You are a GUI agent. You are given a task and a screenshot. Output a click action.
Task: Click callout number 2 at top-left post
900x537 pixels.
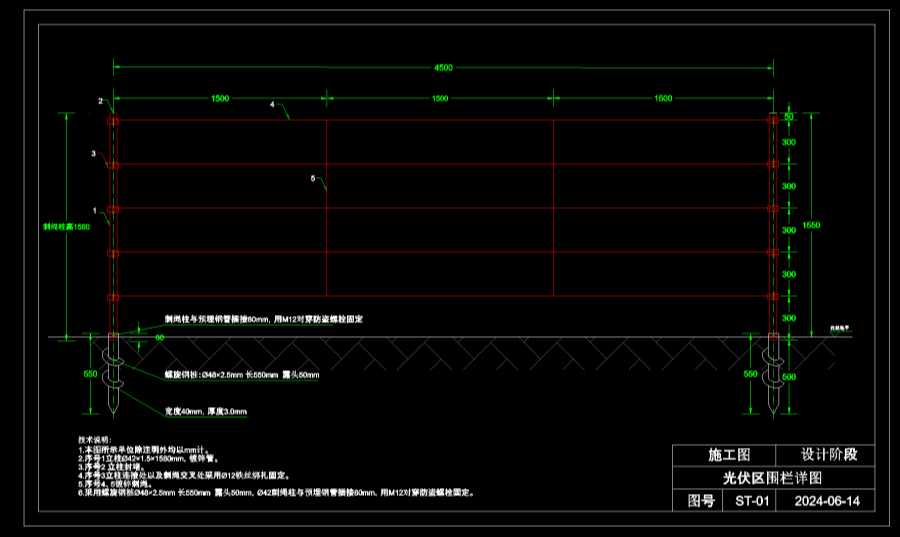pyautogui.click(x=100, y=102)
